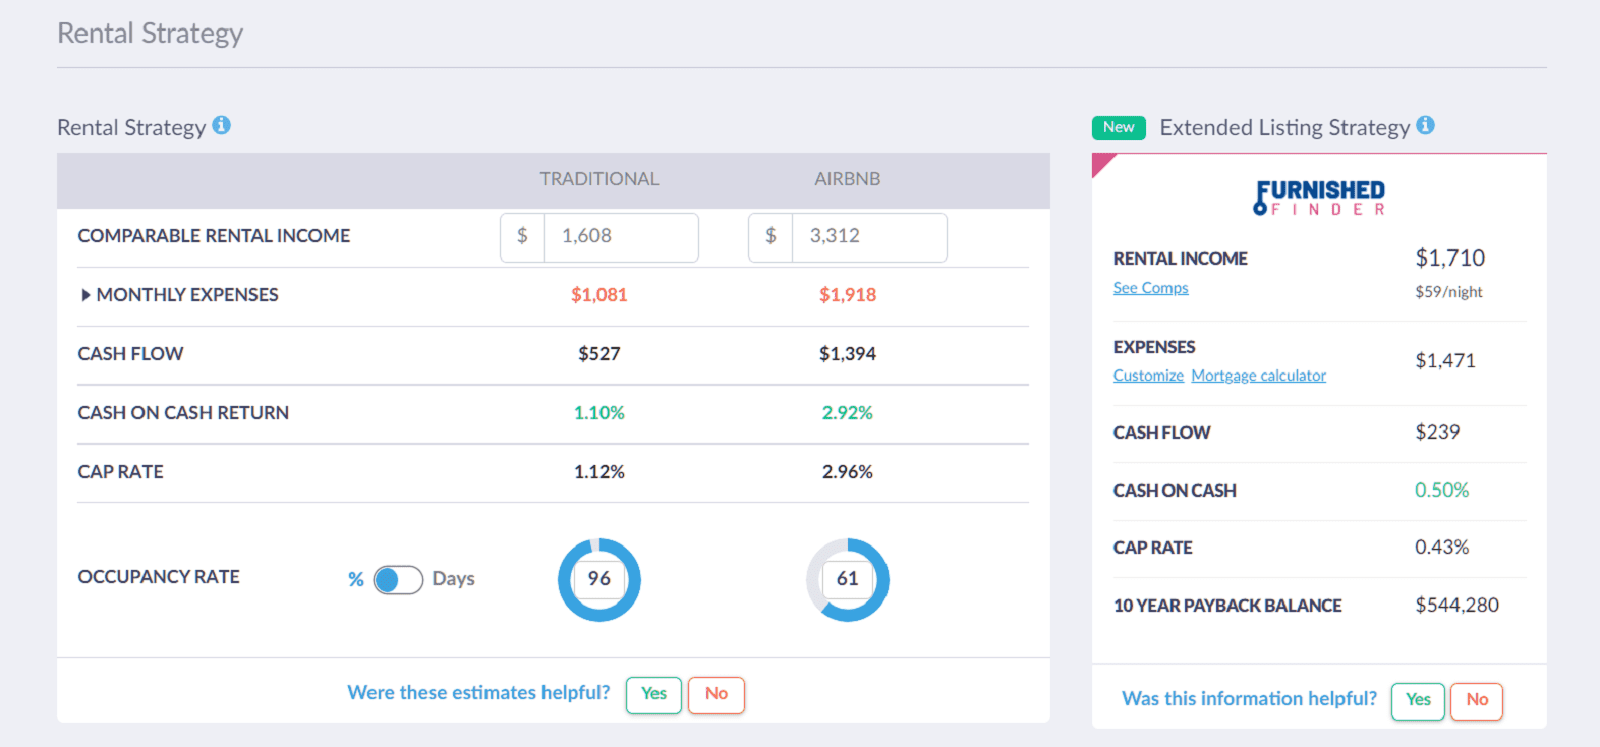Viewport: 1600px width, 747px height.
Task: Select the Traditional column header
Action: coord(599,179)
